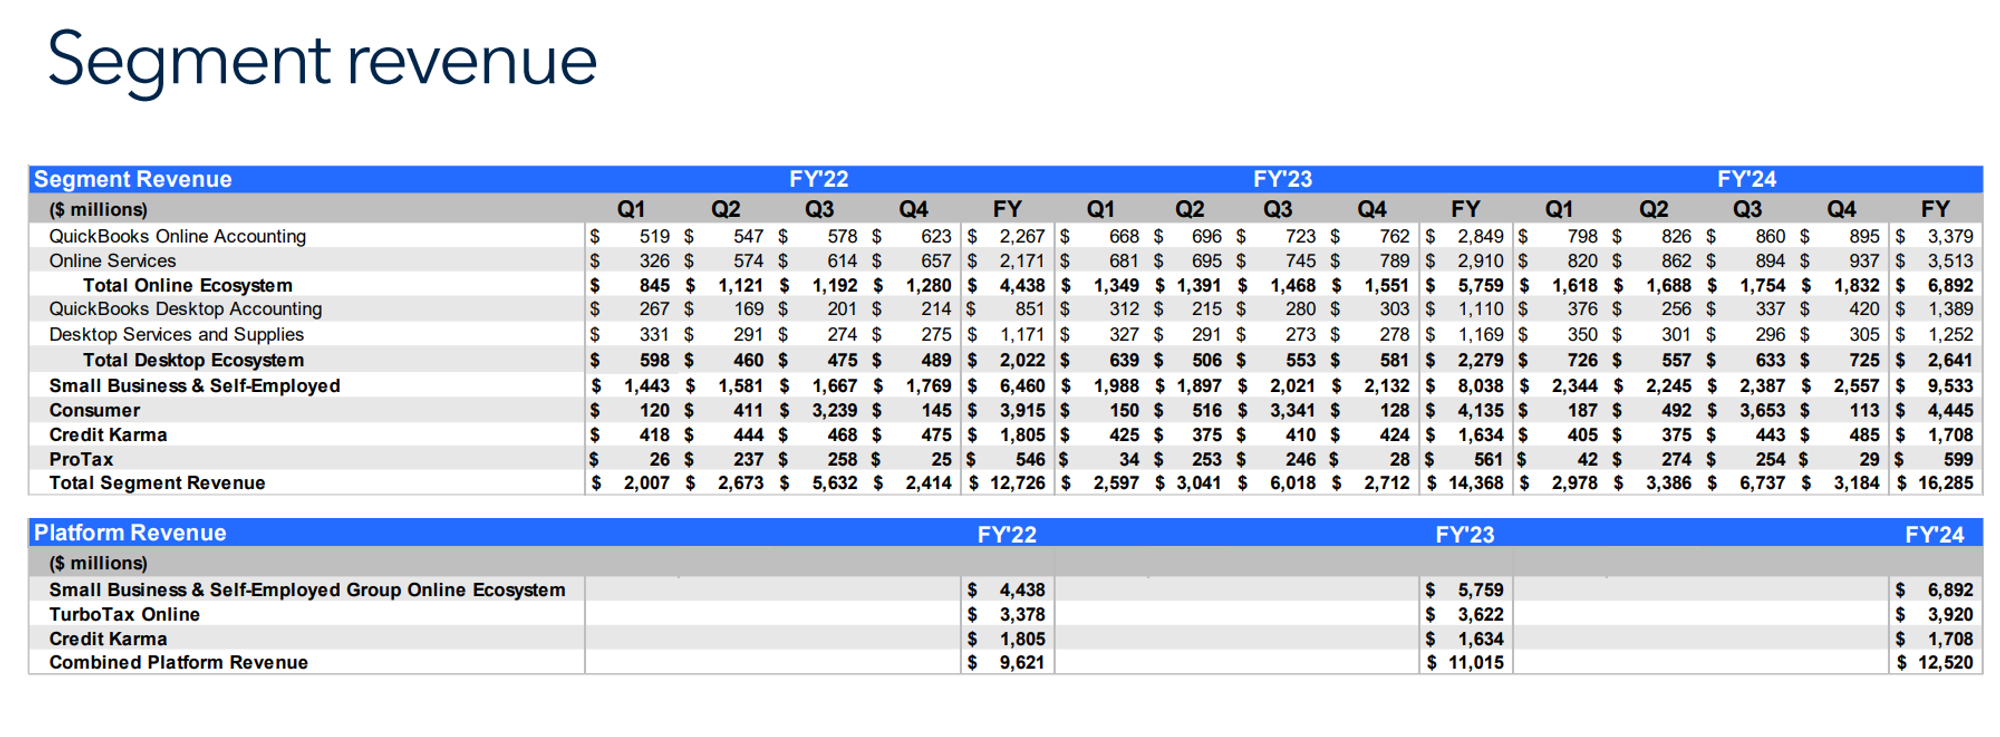This screenshot has width=2000, height=737.
Task: Select Small Business & Self-Employed FY'23 total 8,038
Action: [1481, 386]
